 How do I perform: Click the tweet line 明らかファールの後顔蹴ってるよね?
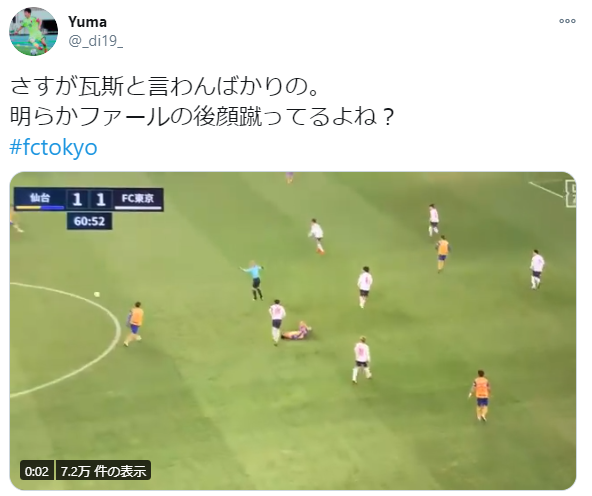[x=202, y=117]
